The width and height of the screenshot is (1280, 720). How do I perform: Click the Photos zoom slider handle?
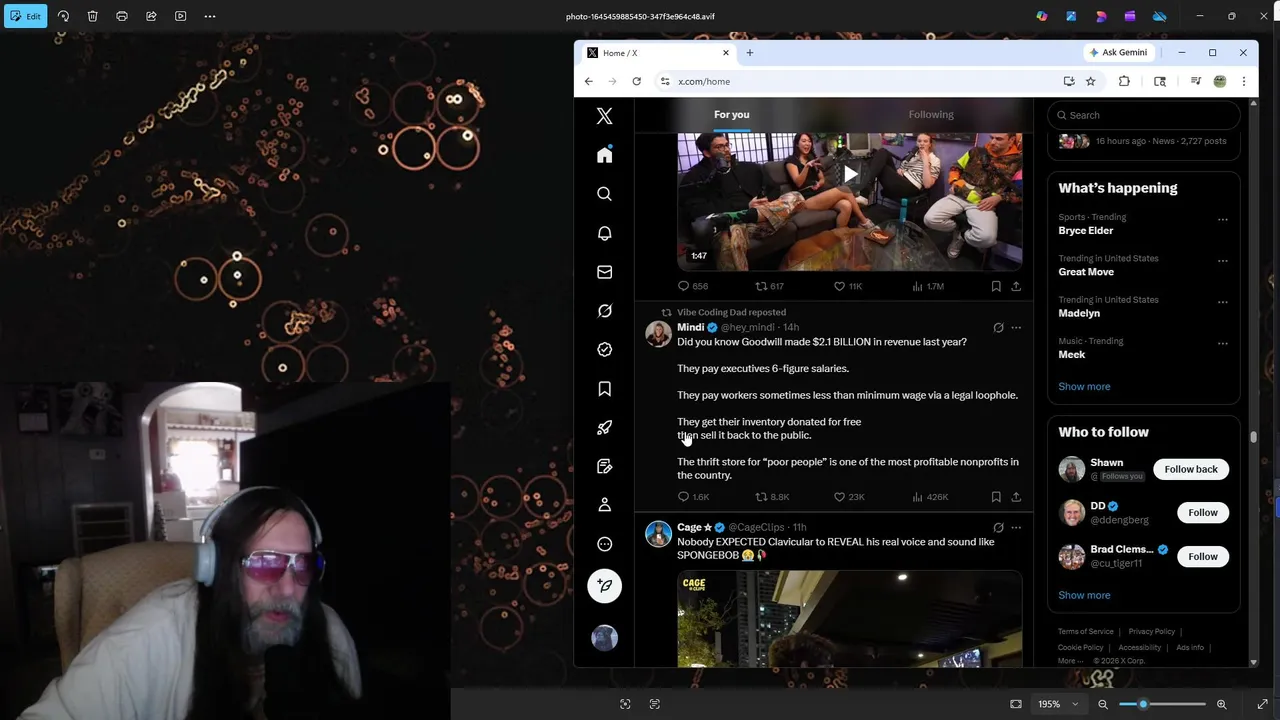(1143, 704)
